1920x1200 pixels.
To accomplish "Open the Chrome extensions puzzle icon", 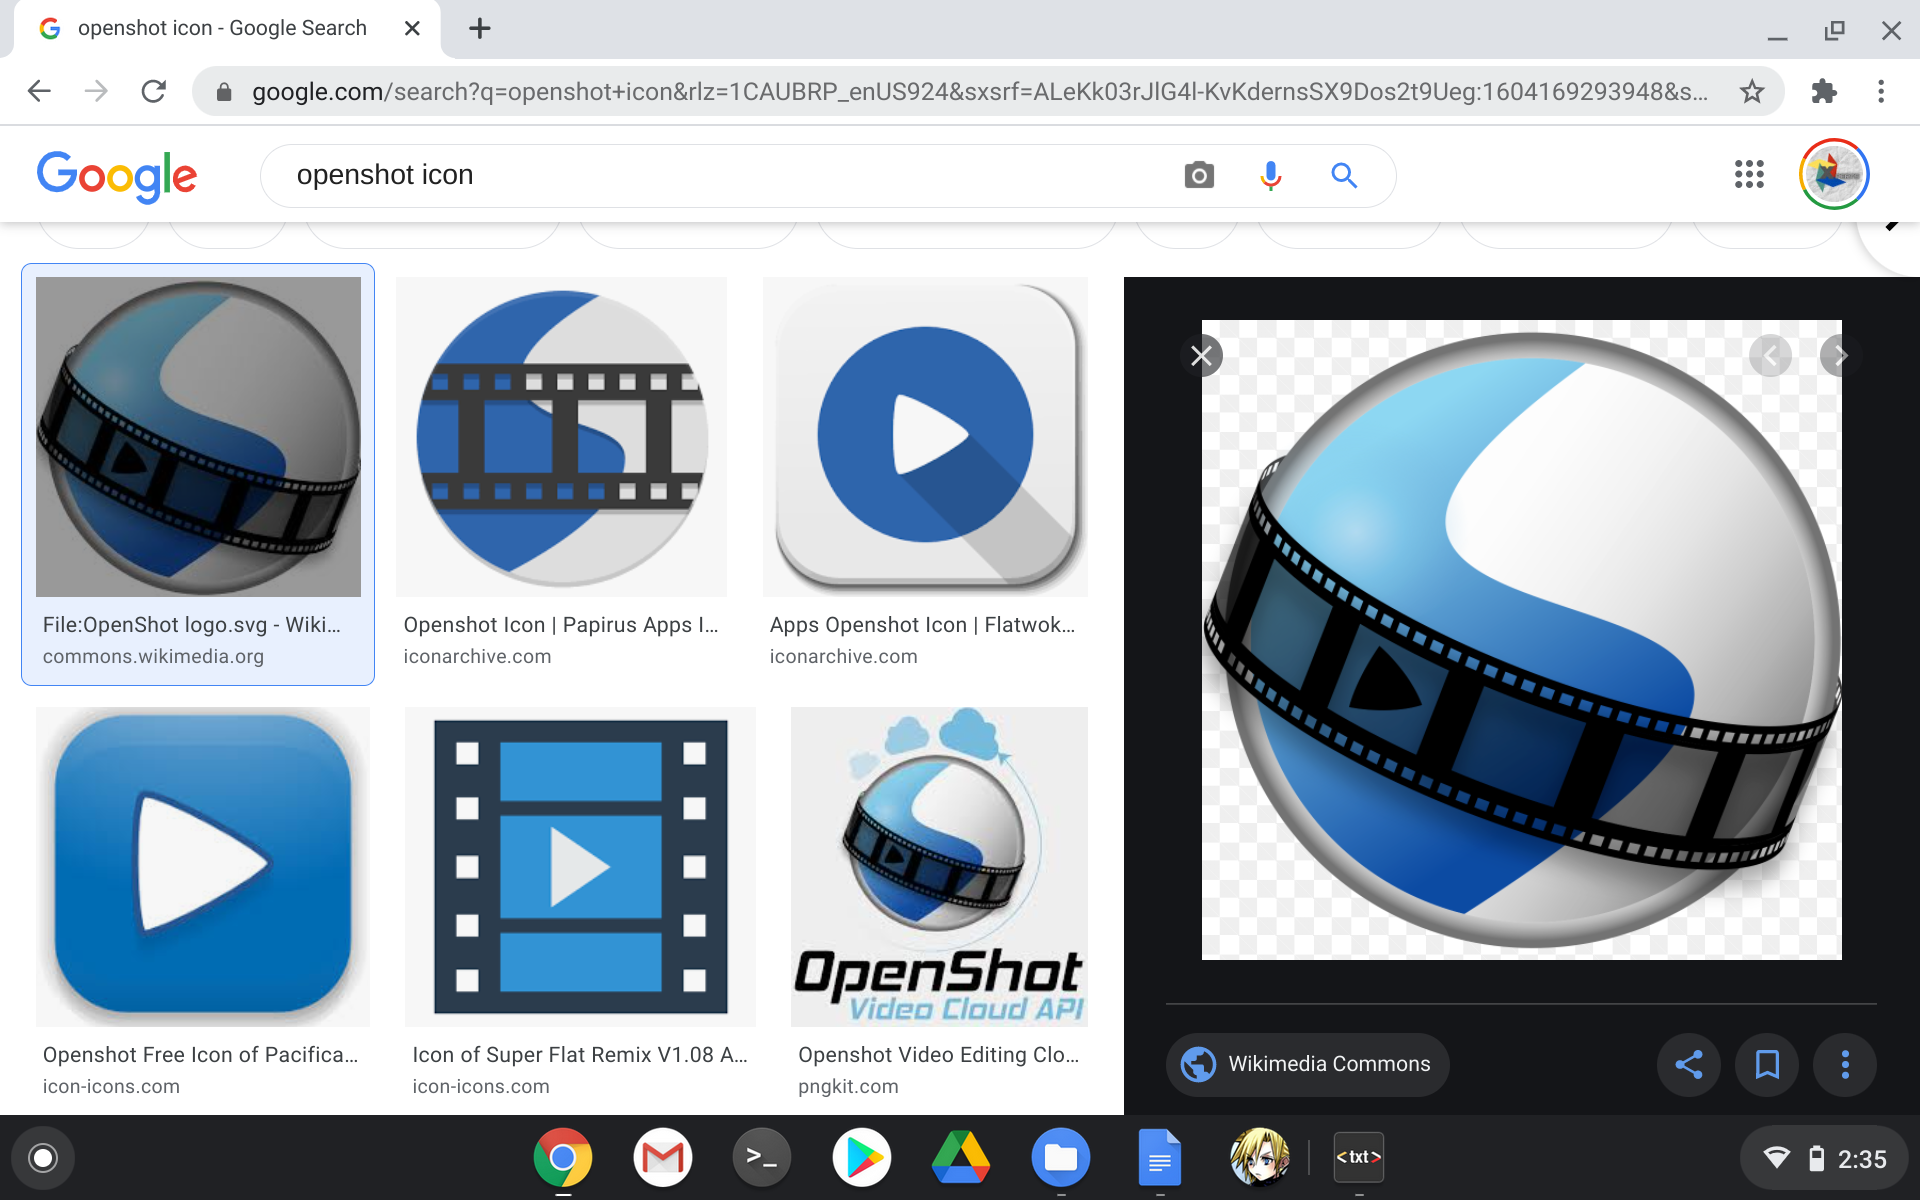I will click(1824, 91).
